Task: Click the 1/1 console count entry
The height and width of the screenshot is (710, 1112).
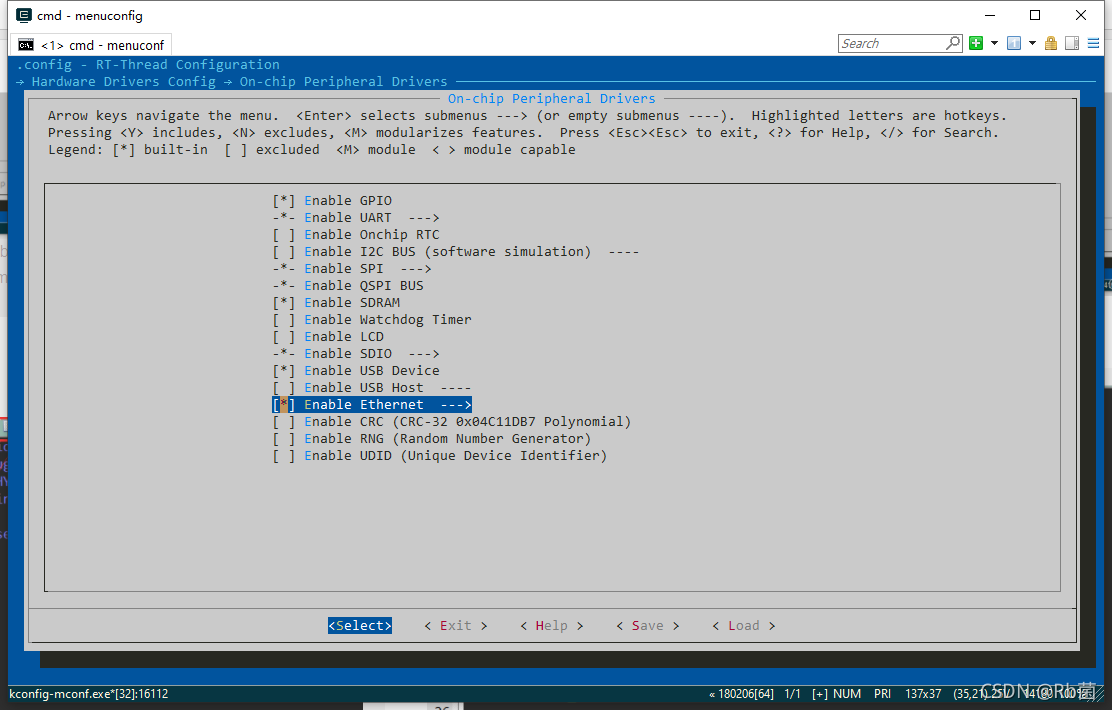Action: (x=792, y=694)
